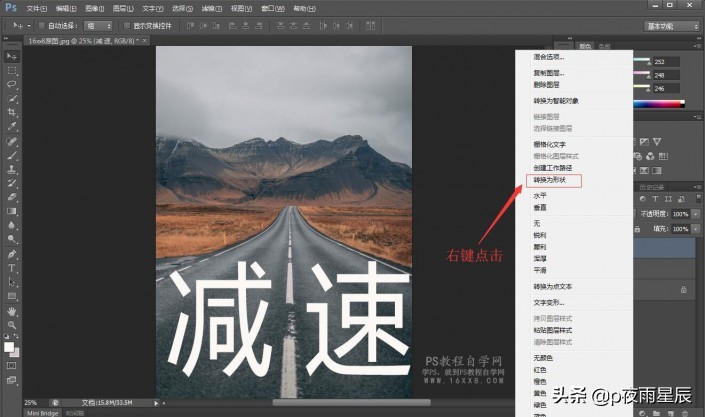Open the 图层 menu

123,9
